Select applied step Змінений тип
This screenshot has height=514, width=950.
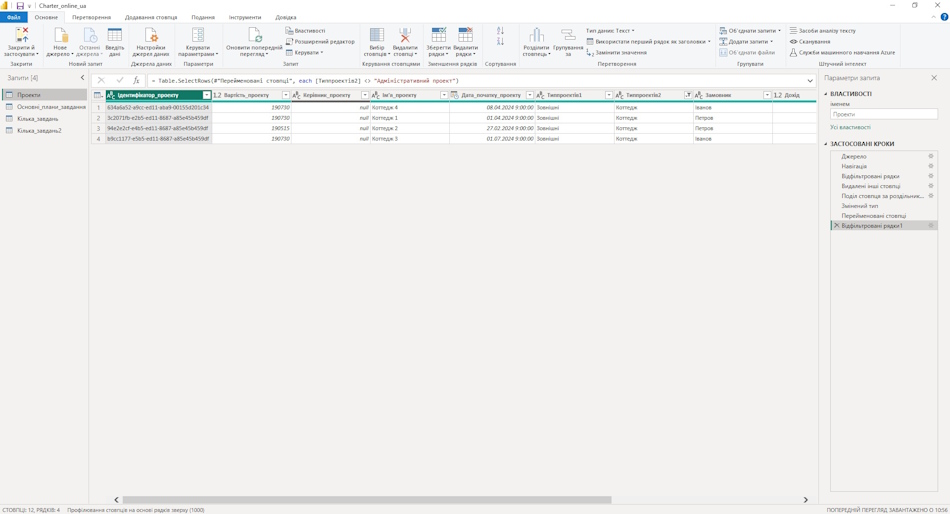(883, 206)
